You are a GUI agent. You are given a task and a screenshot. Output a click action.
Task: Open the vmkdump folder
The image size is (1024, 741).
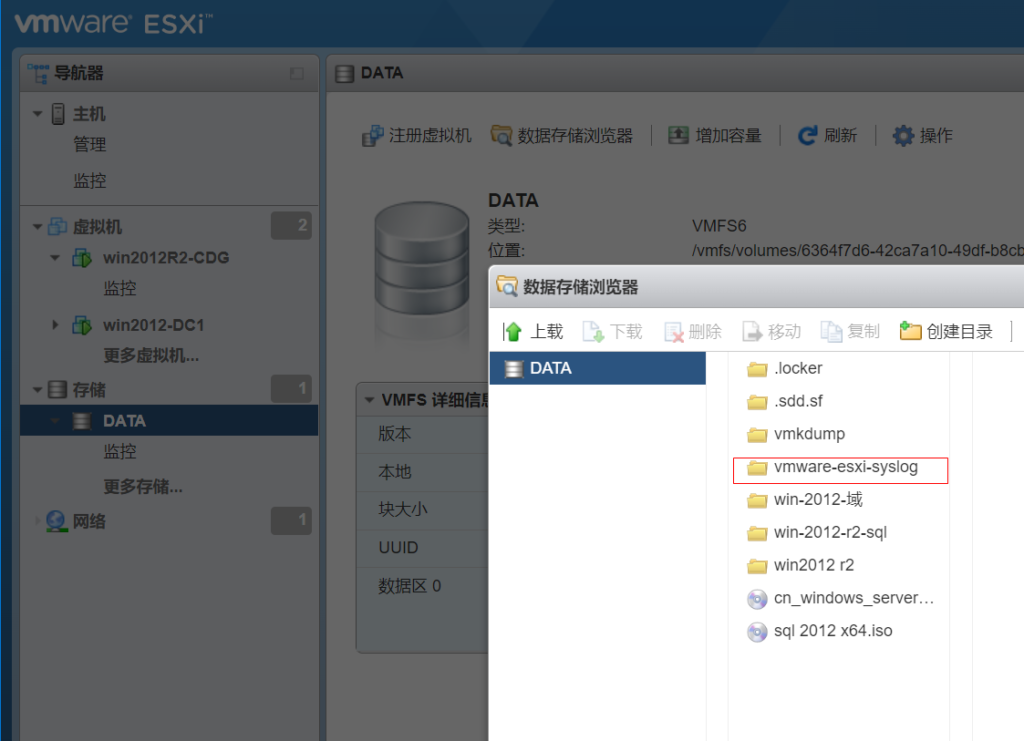[x=795, y=434]
